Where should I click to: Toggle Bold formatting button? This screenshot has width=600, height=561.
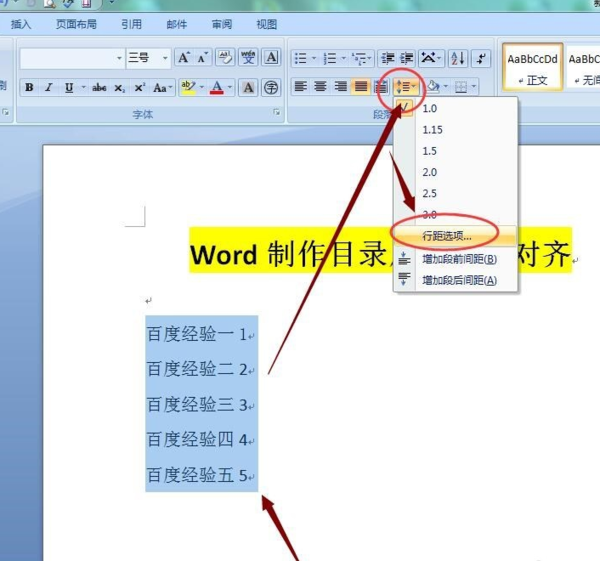tap(29, 88)
